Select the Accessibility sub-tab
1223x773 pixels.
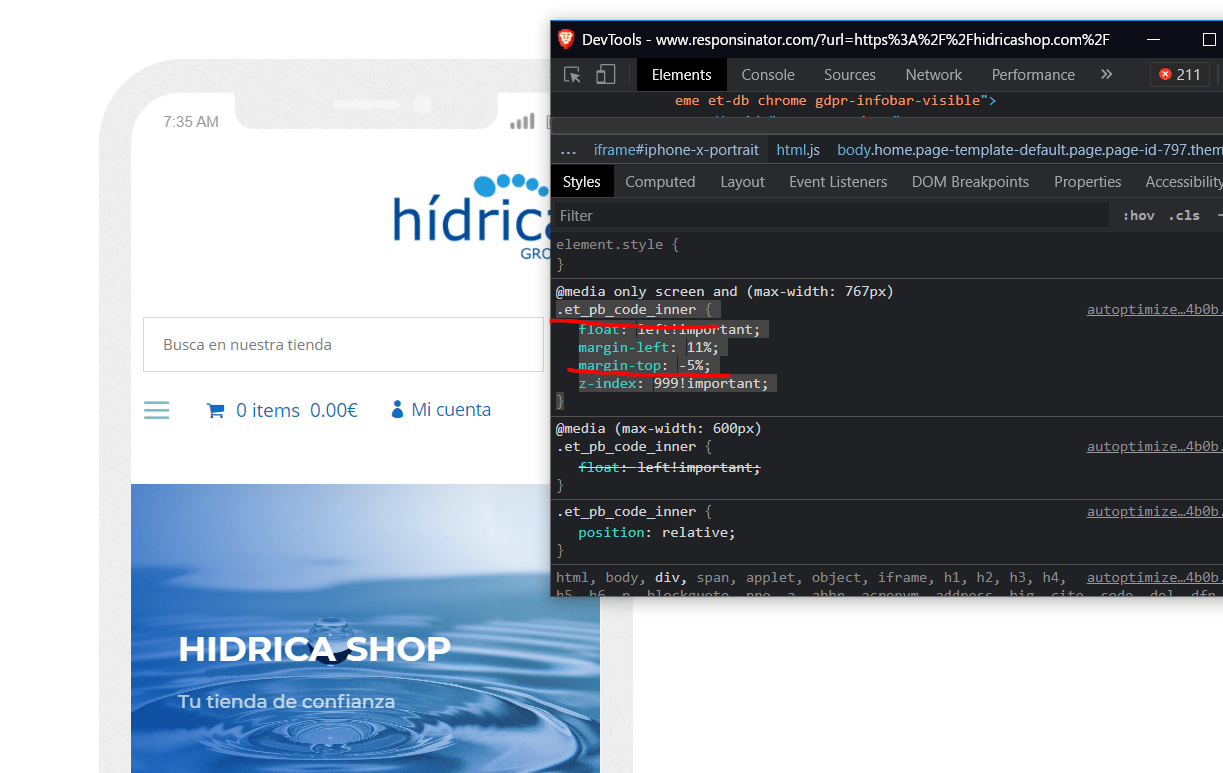pyautogui.click(x=1184, y=182)
